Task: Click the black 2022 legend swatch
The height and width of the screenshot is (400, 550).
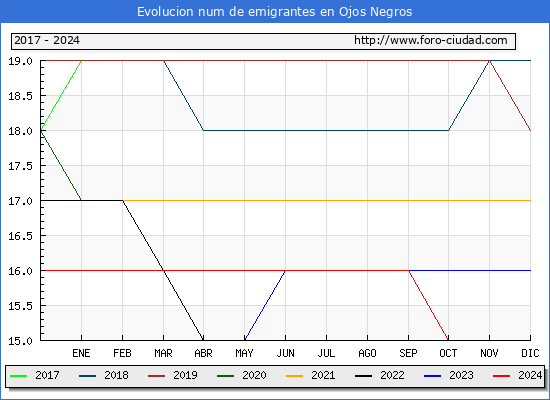Action: (363, 376)
